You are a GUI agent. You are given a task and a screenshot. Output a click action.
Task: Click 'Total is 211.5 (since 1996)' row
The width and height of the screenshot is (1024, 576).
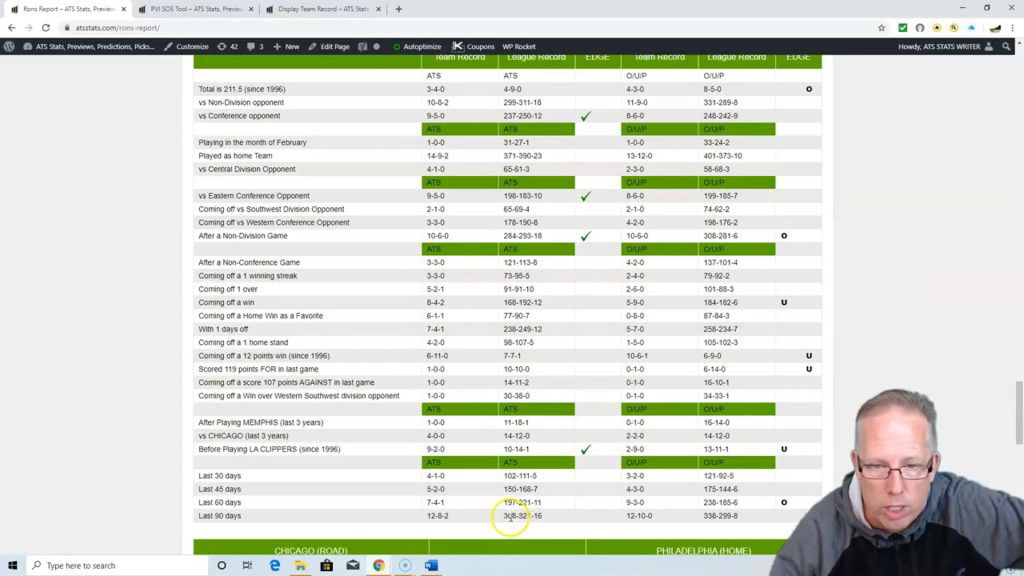click(x=507, y=89)
